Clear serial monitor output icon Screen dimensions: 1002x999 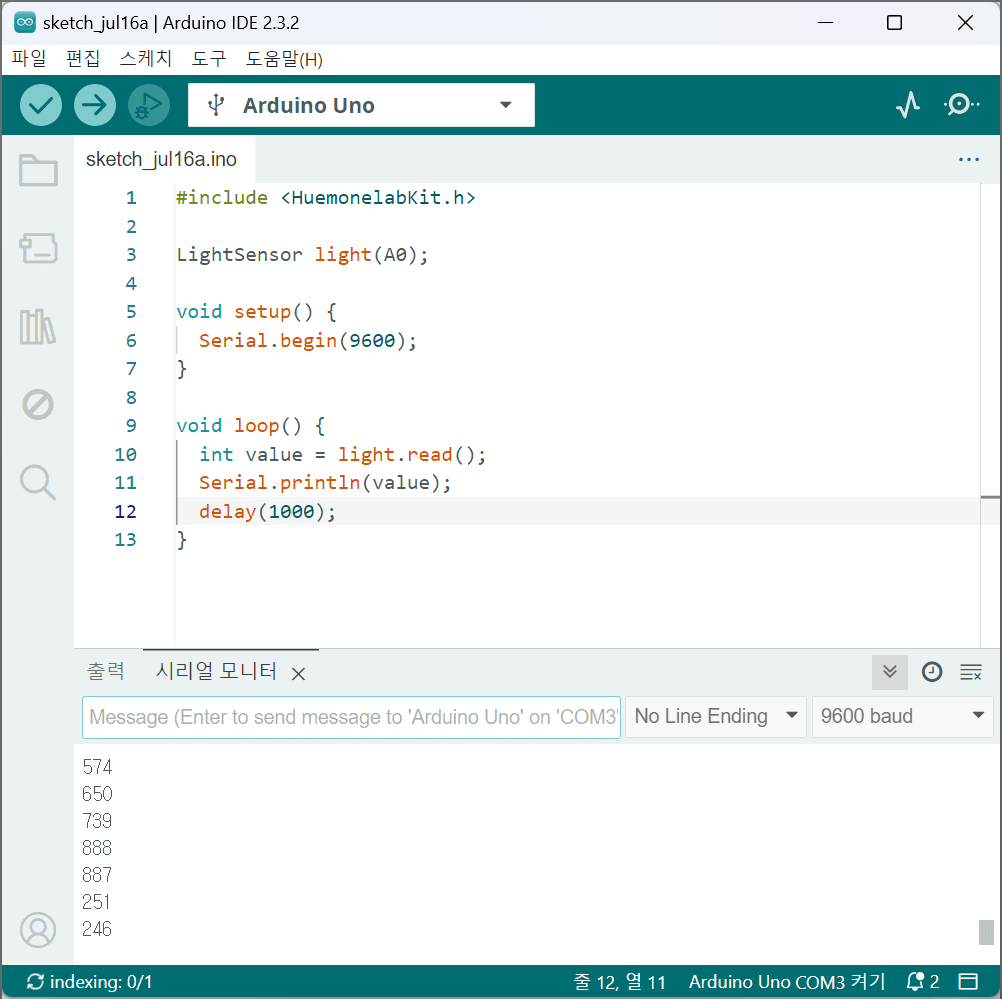(x=971, y=672)
